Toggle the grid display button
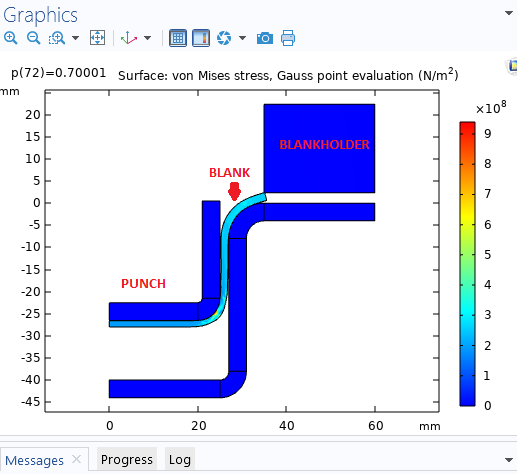The width and height of the screenshot is (517, 474). pos(178,38)
